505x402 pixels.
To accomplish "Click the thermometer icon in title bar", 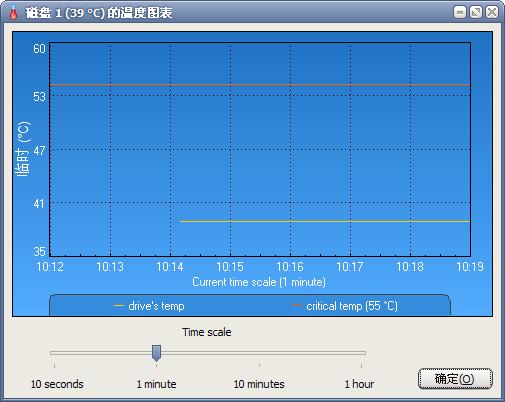I will [x=13, y=13].
